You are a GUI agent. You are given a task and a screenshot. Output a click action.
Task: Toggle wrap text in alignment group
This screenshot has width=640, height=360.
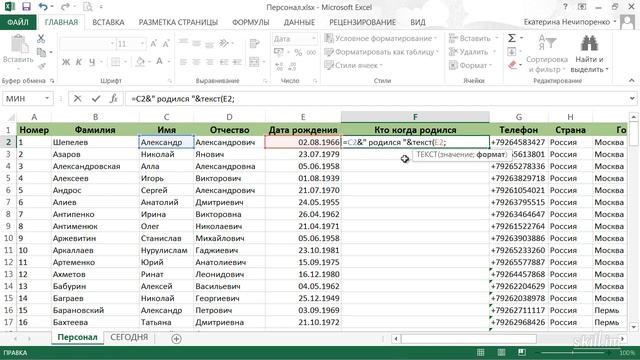tap(254, 43)
